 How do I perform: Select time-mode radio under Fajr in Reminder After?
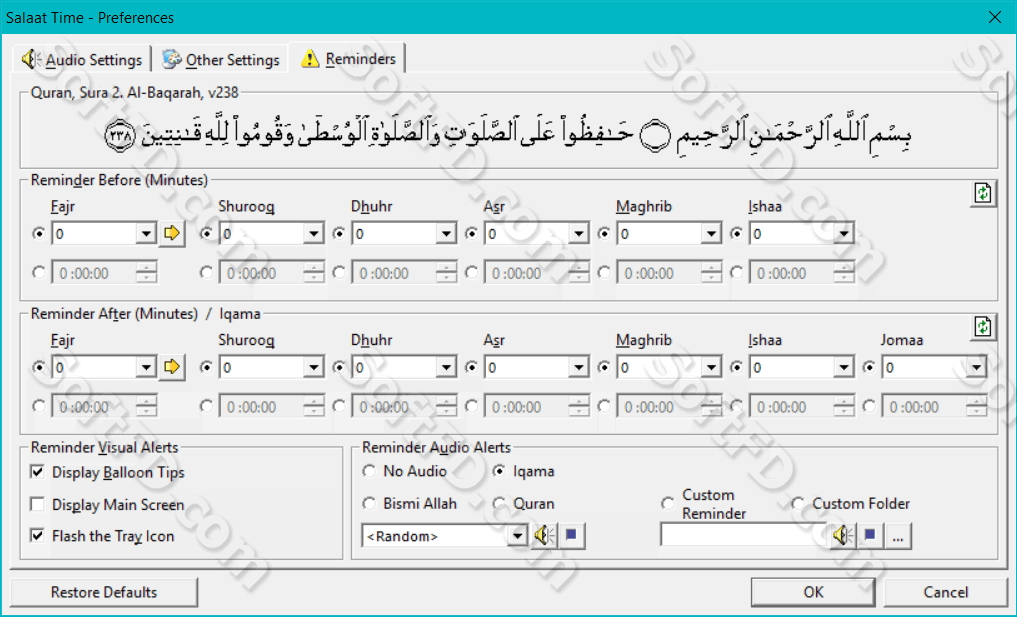[39, 406]
